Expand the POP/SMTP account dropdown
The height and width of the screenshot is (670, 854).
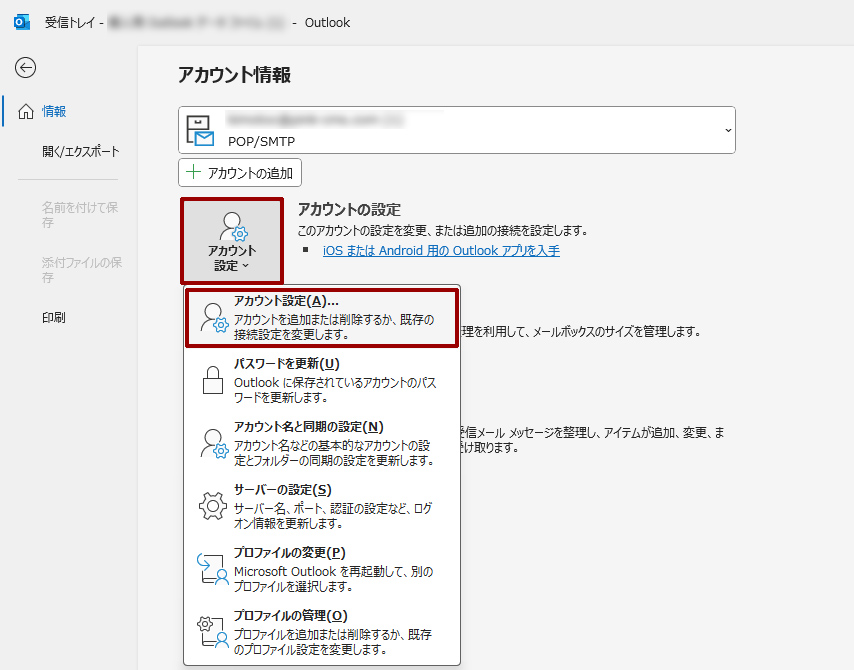click(x=727, y=130)
